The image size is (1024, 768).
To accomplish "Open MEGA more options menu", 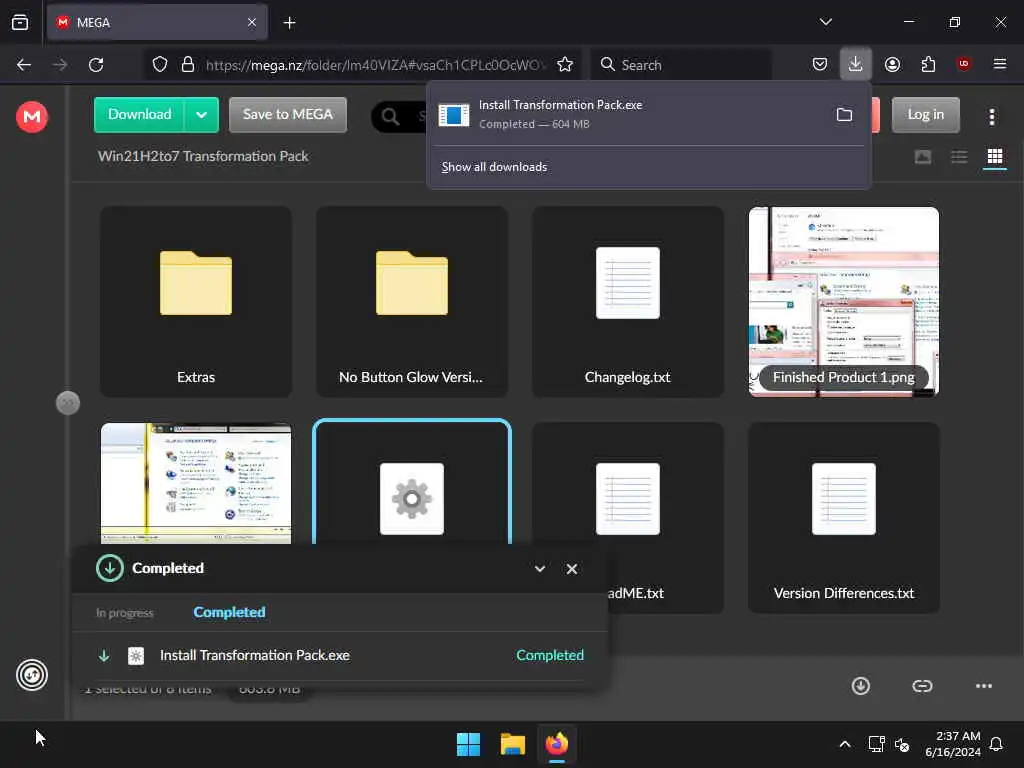I will click(x=992, y=117).
